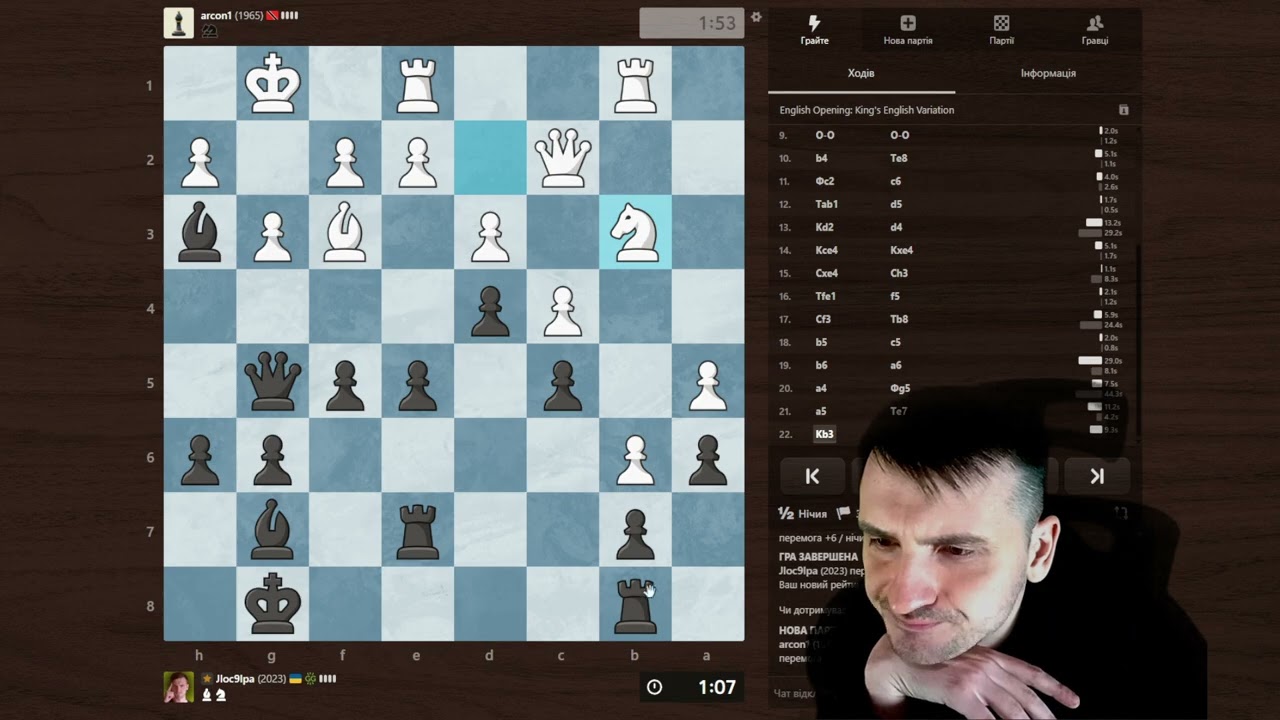The image size is (1280, 720).
Task: Open the opening explorer book icon
Action: tap(1123, 110)
